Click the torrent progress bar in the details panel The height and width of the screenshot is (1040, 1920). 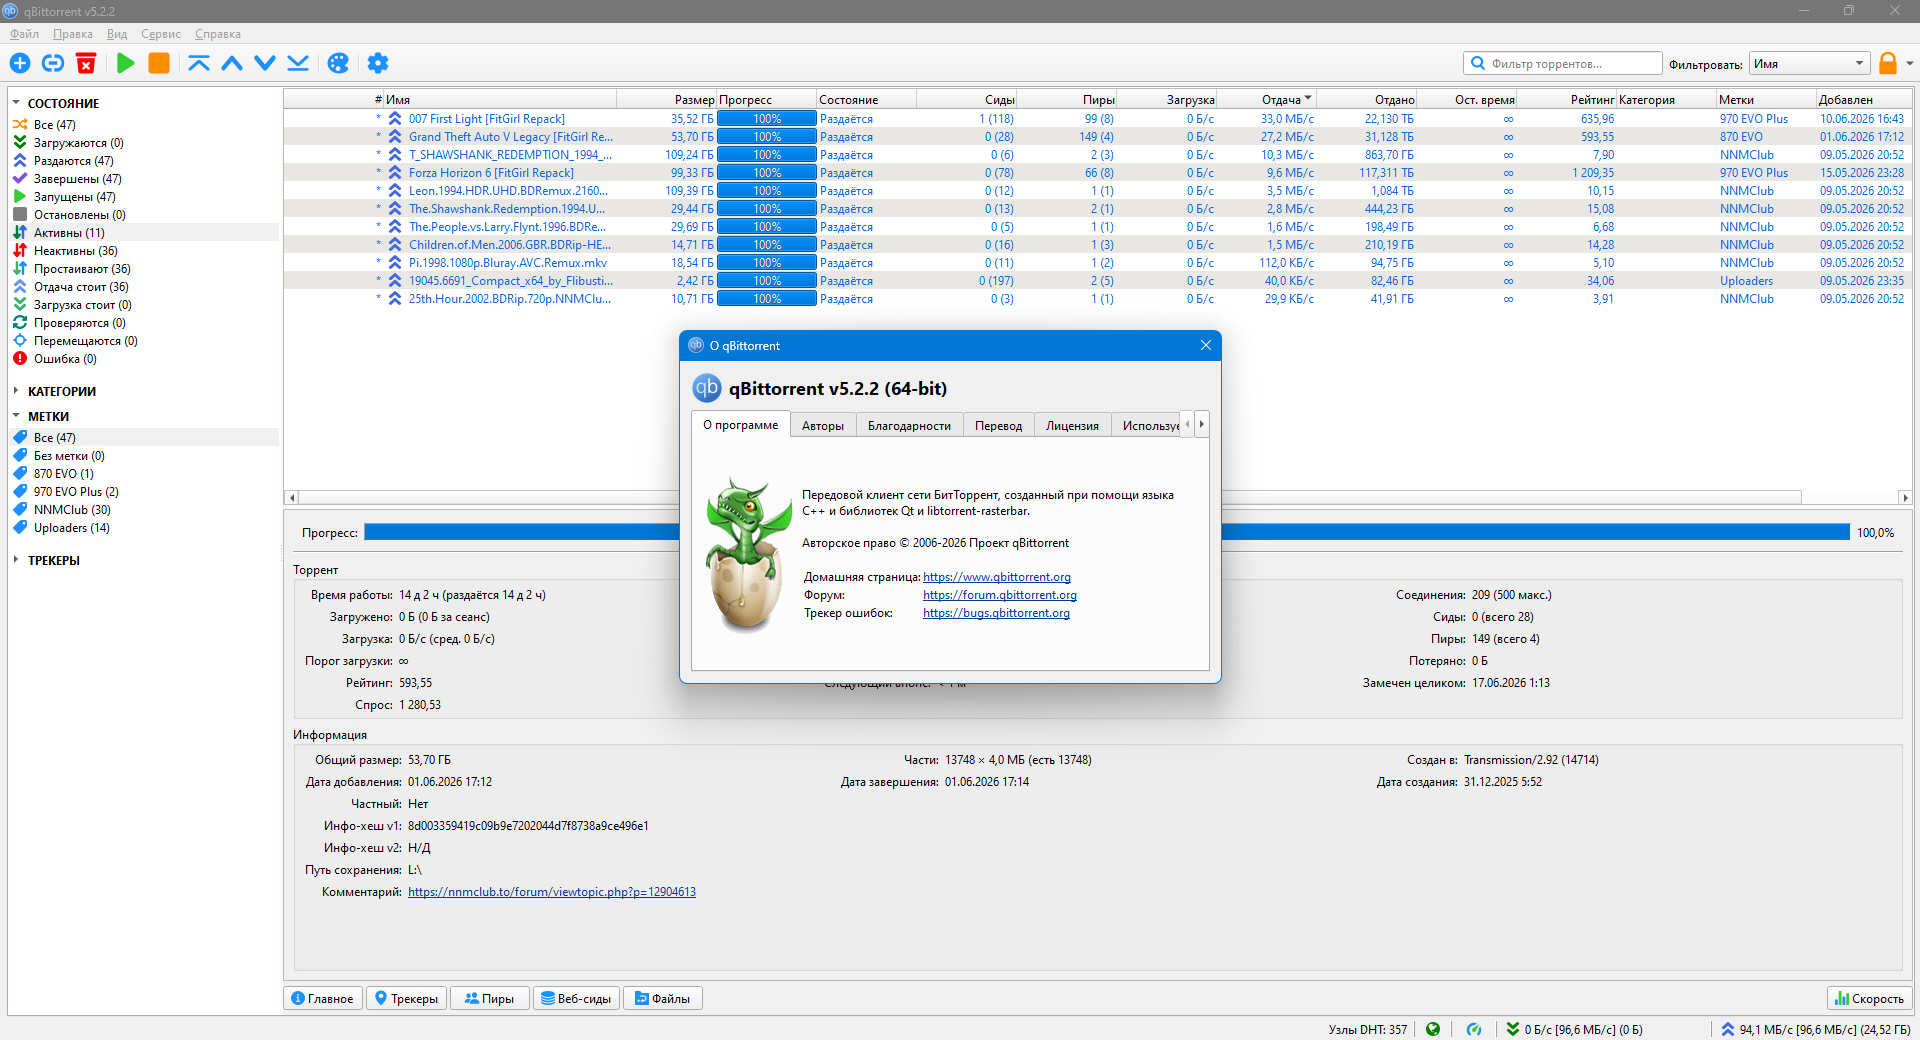[x=1107, y=532]
